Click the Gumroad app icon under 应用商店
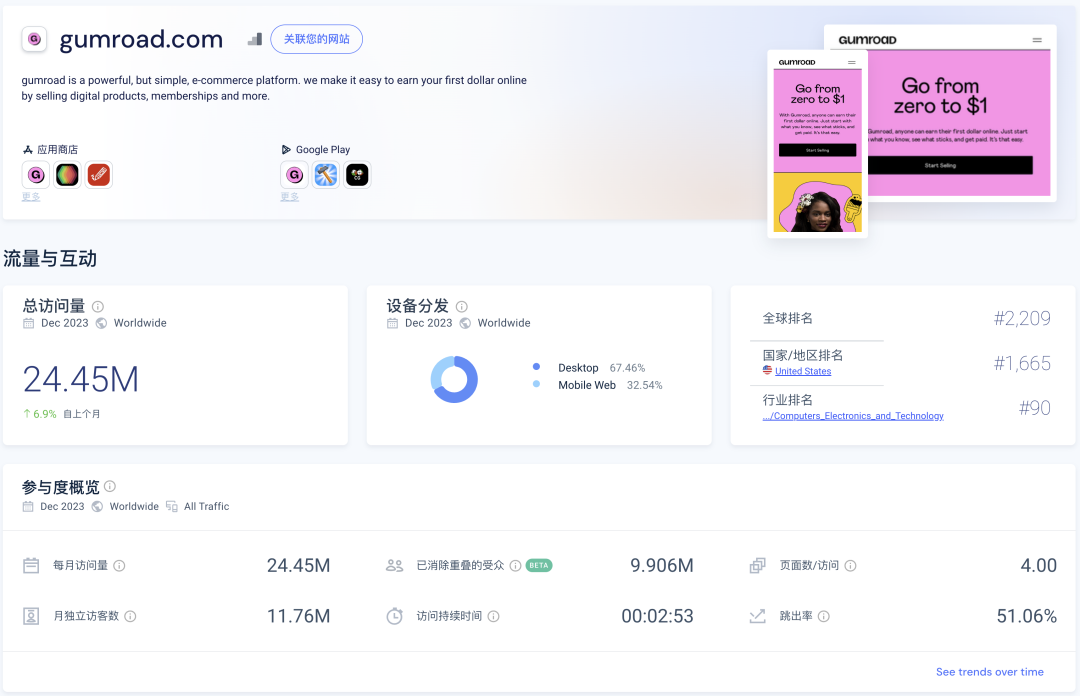This screenshot has height=696, width=1080. 36,176
